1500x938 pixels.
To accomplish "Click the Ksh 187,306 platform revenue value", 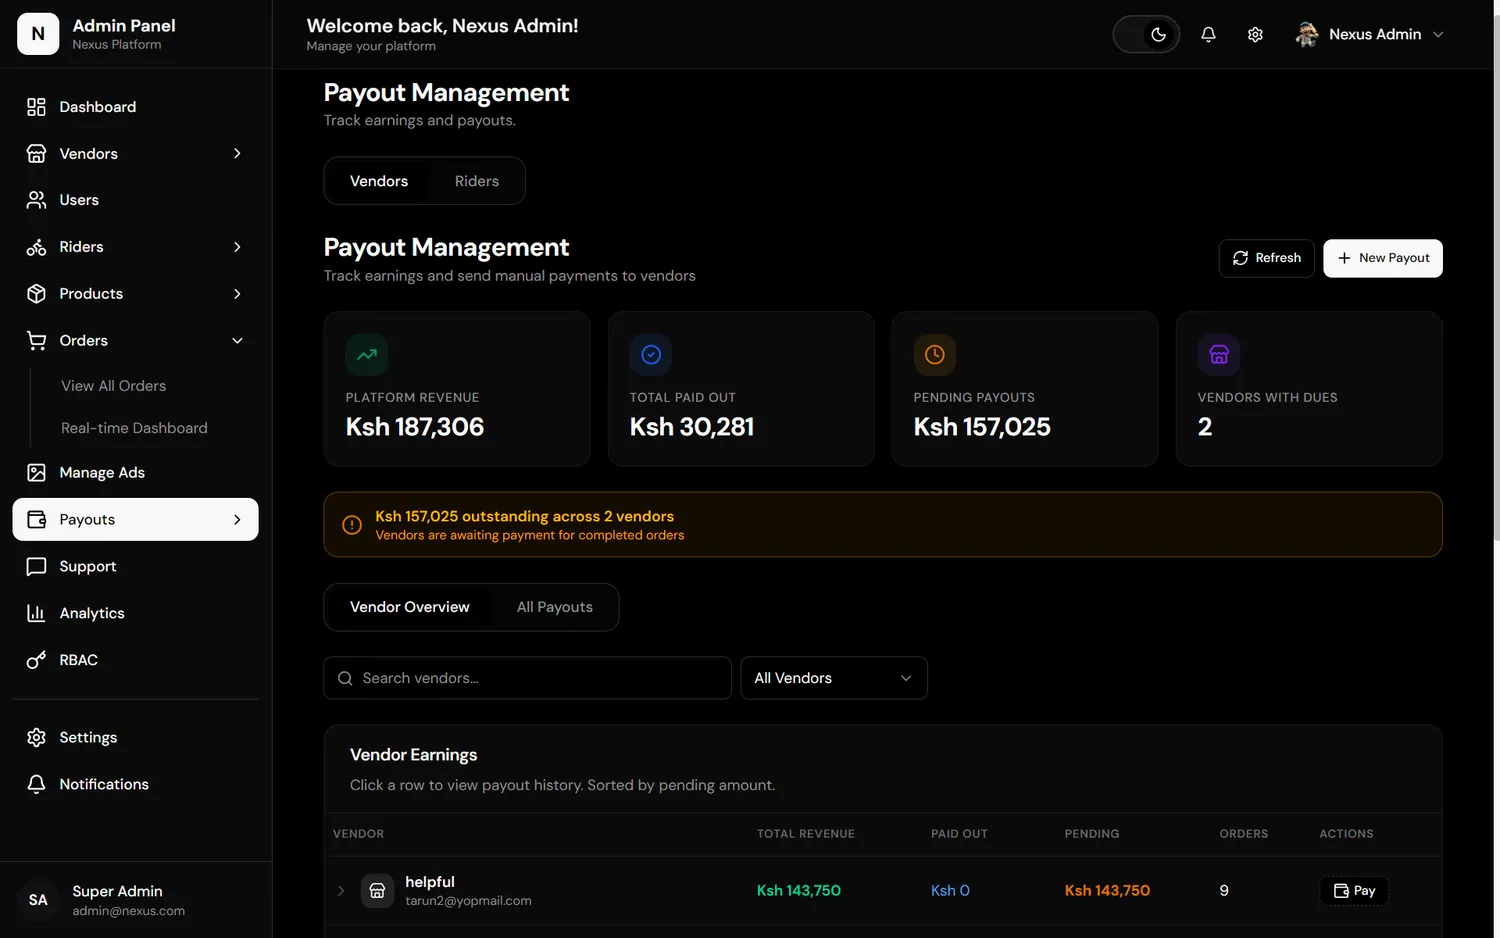I will pyautogui.click(x=415, y=427).
